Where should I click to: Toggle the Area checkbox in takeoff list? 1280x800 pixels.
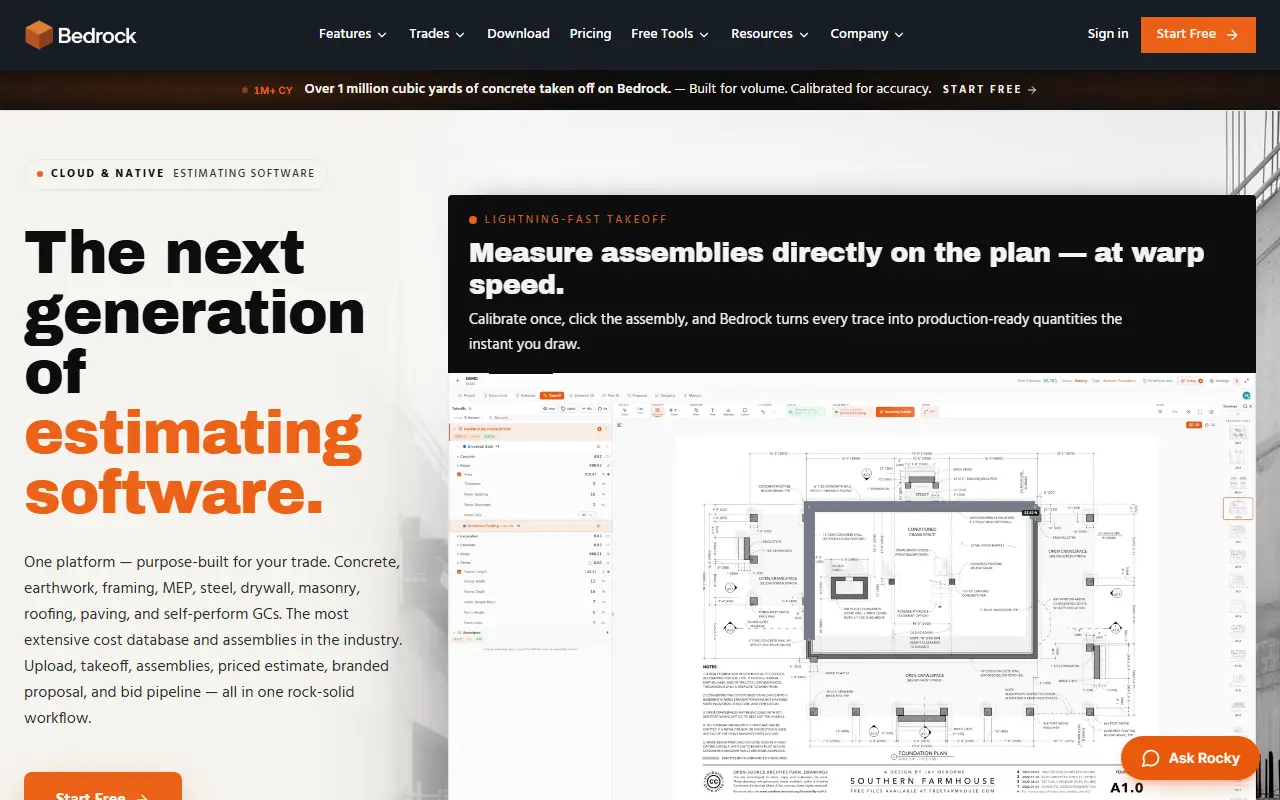pos(459,474)
